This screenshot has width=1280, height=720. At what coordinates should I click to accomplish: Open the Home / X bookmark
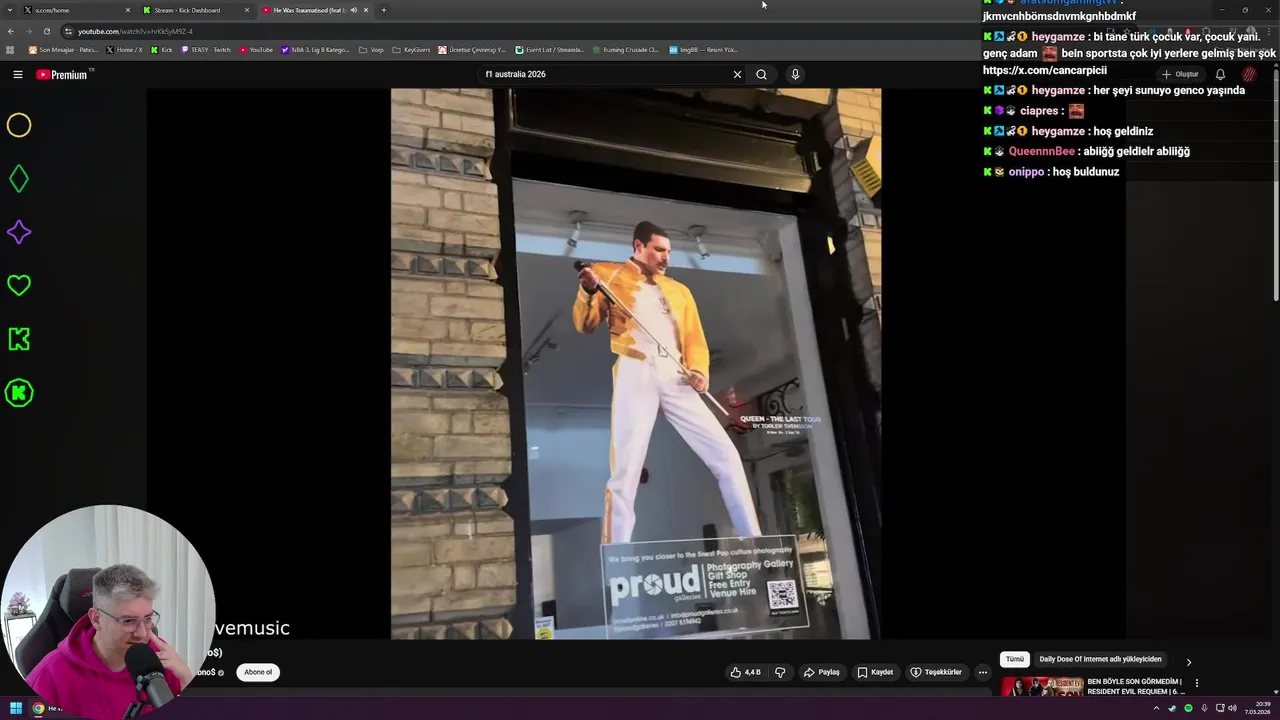pyautogui.click(x=124, y=49)
